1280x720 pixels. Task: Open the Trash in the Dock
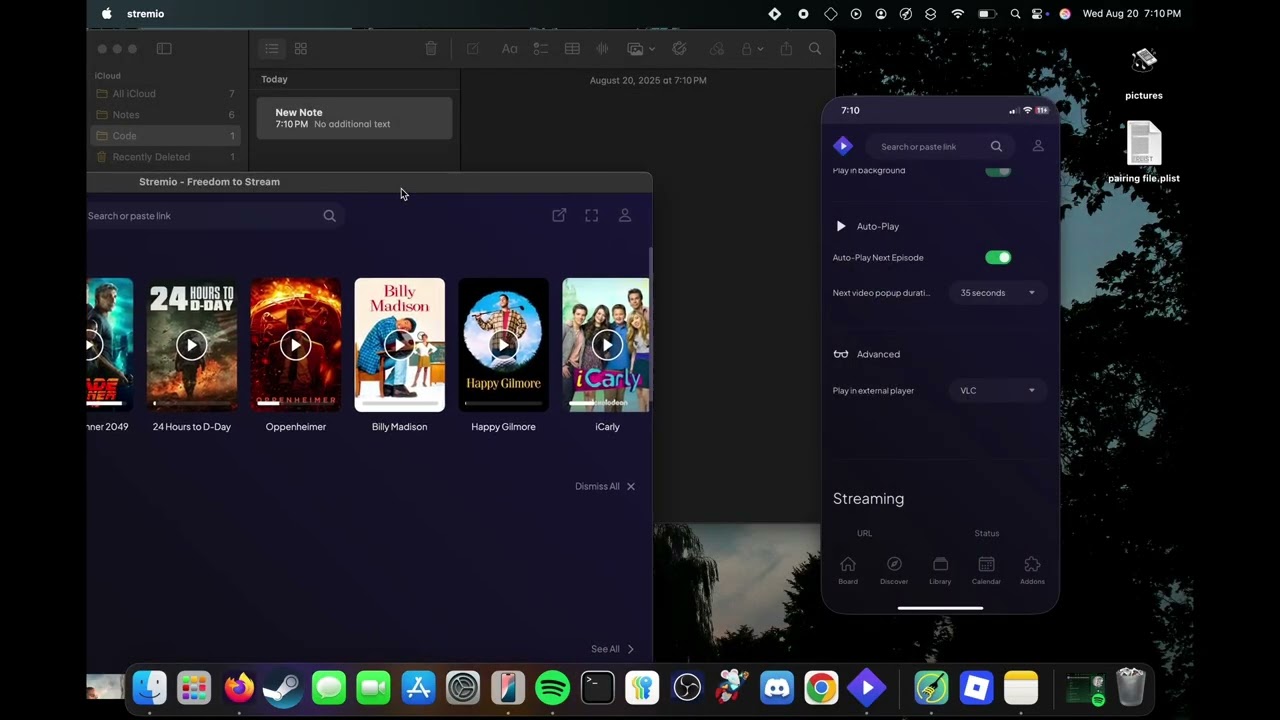click(1130, 687)
